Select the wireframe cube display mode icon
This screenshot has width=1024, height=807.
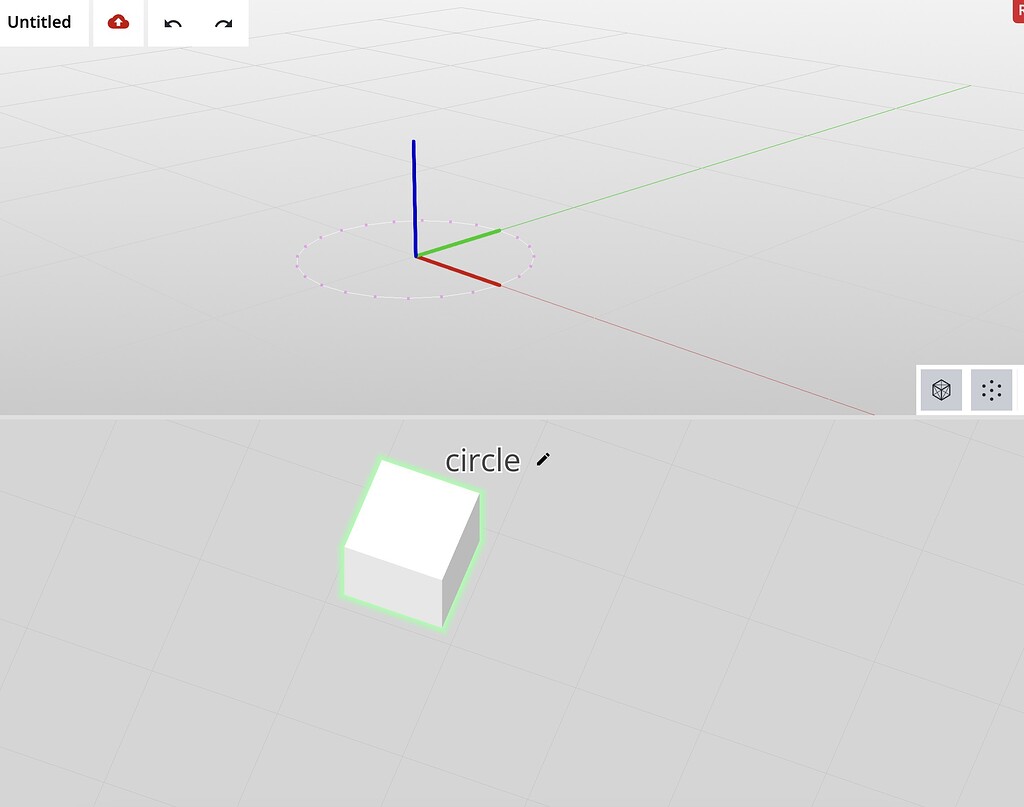click(940, 390)
